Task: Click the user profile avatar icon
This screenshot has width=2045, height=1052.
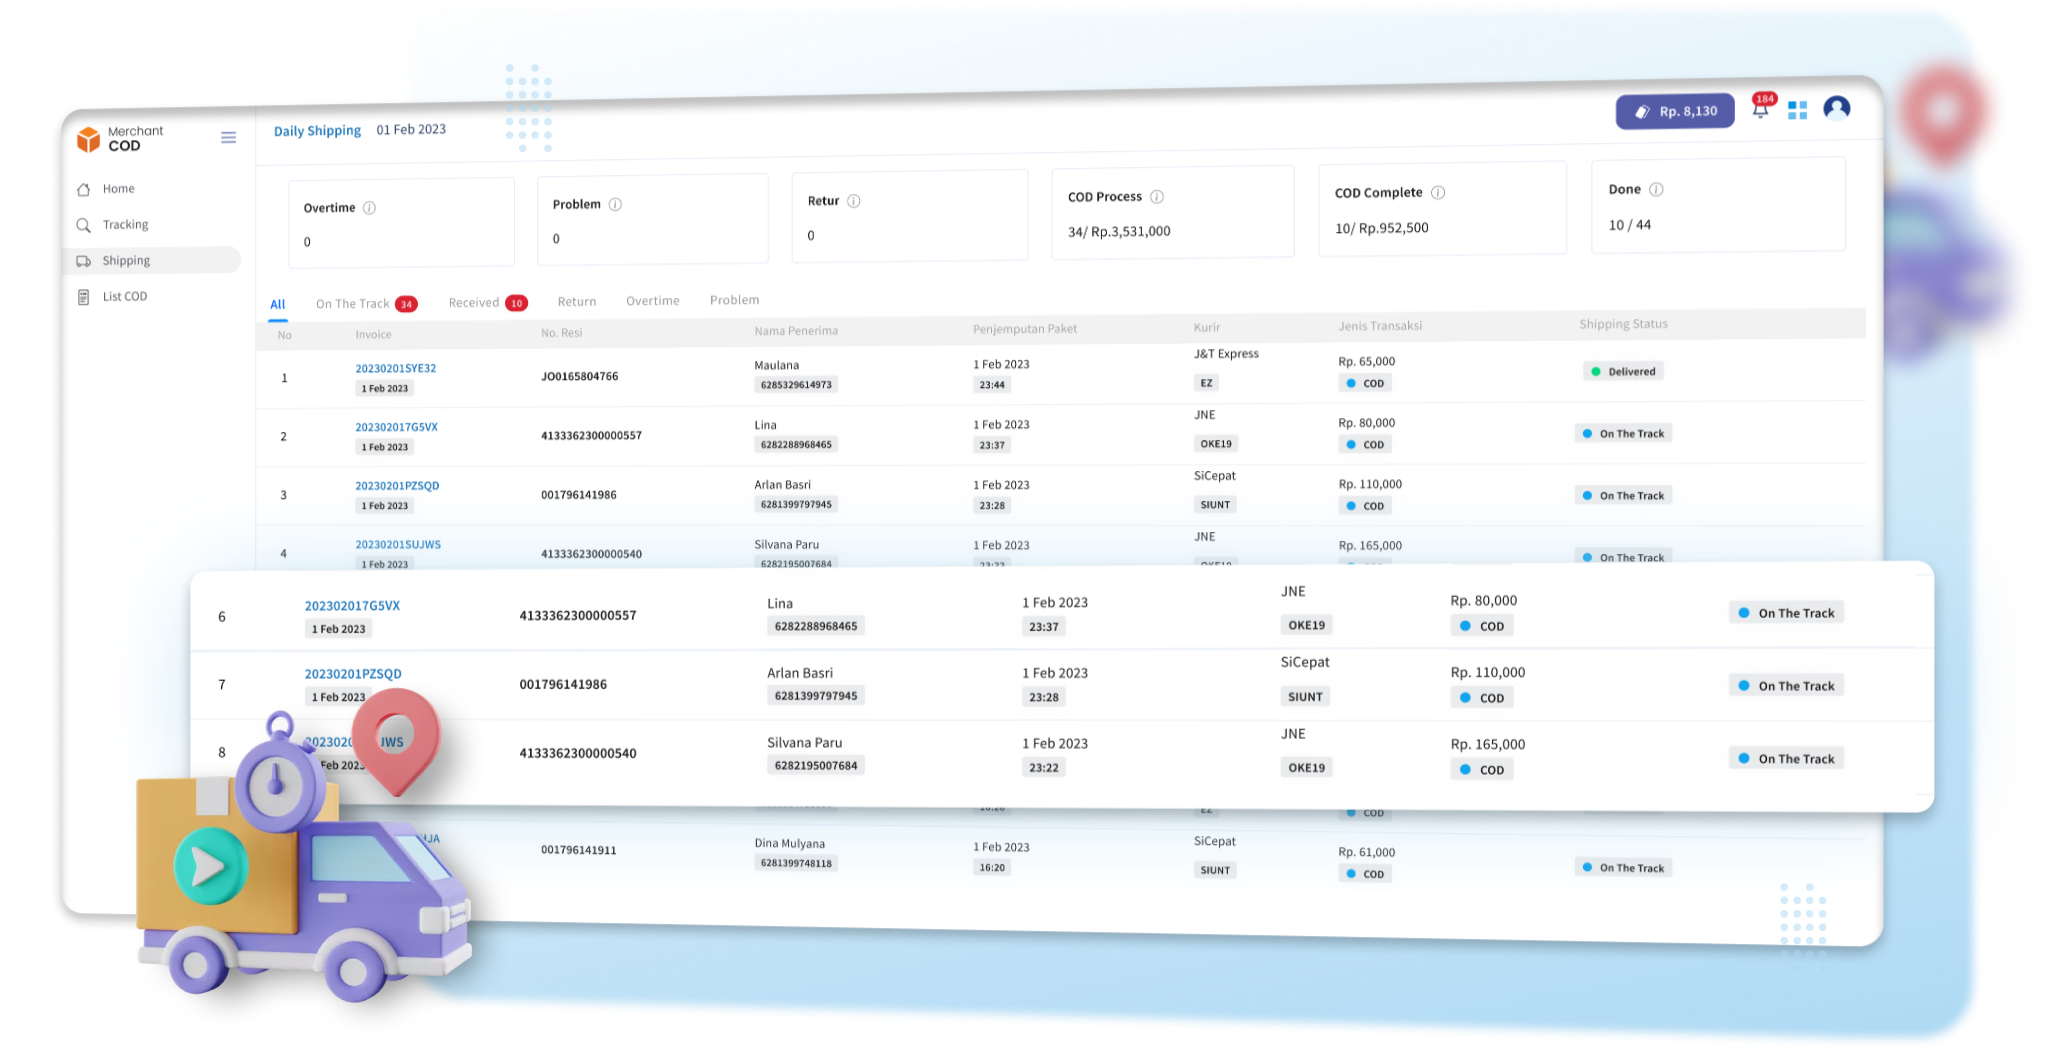Action: [x=1836, y=108]
